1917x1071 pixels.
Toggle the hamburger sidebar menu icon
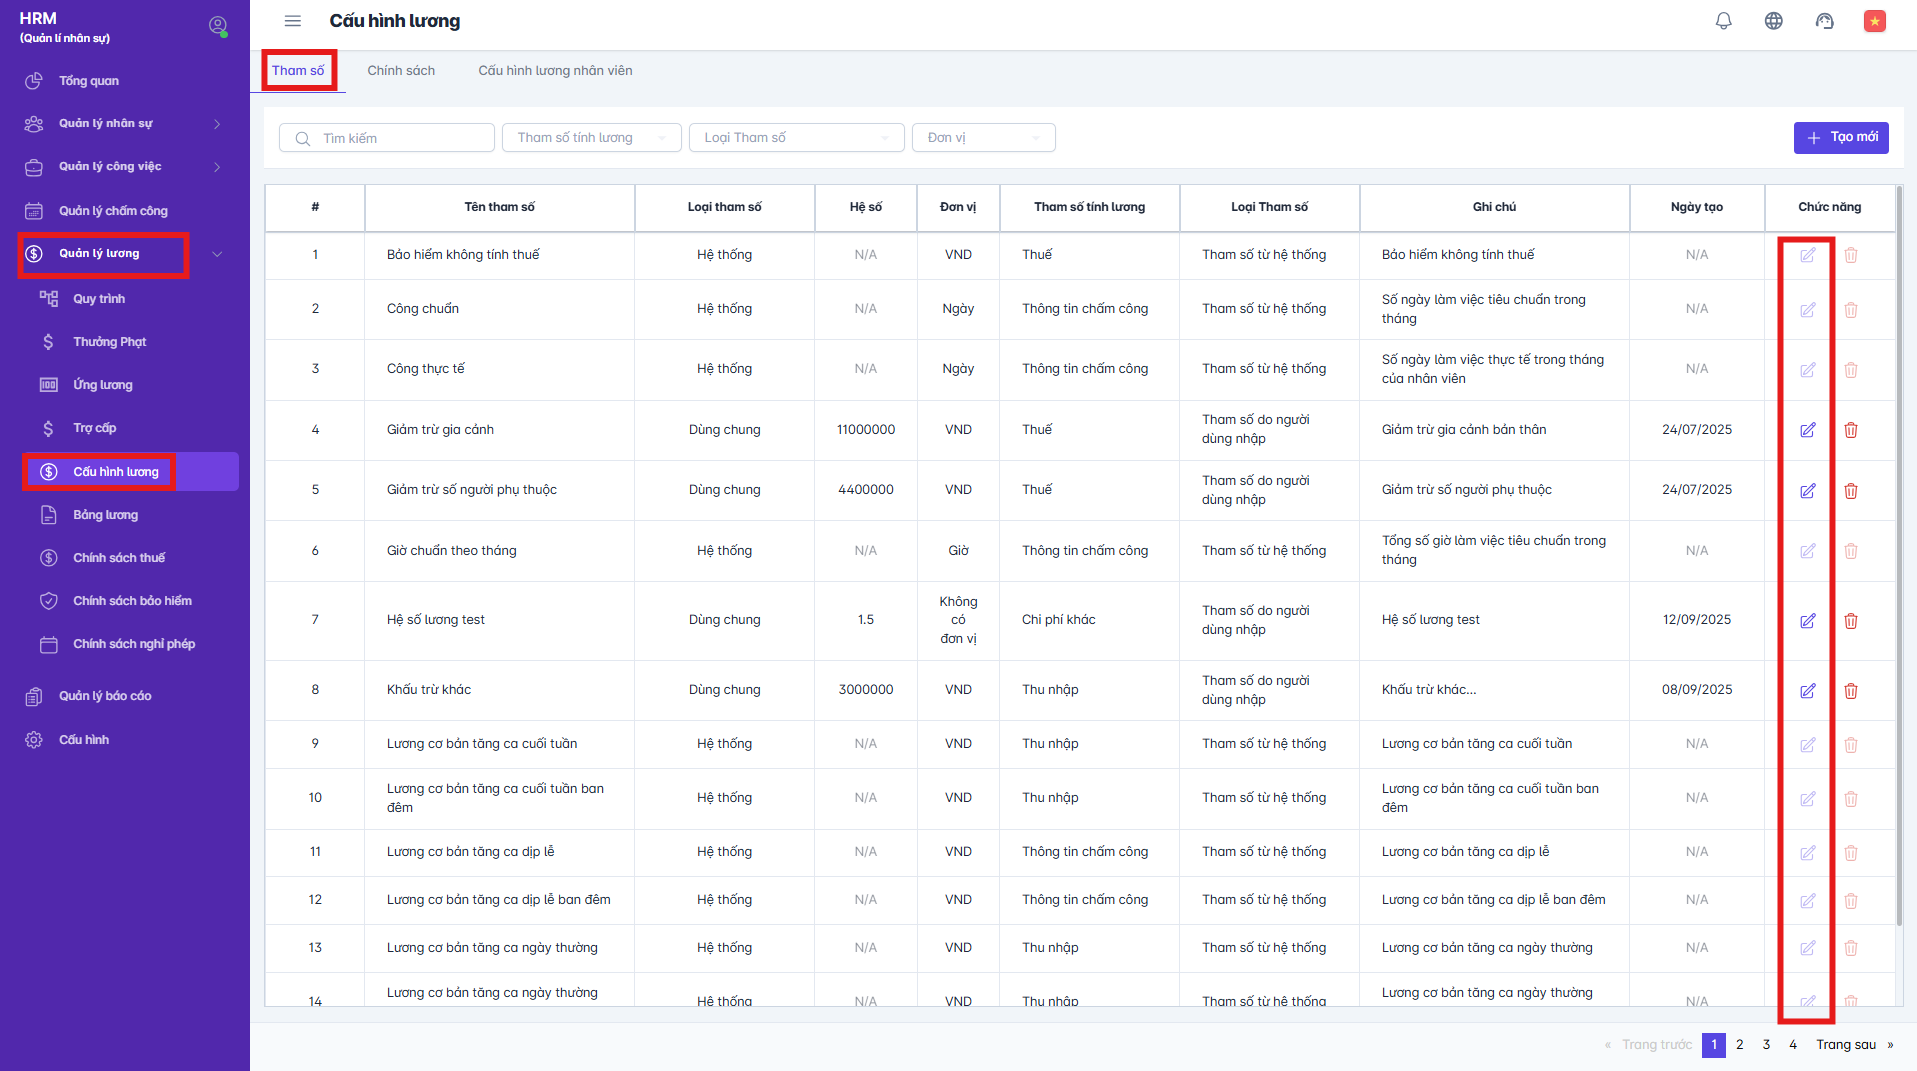293,21
